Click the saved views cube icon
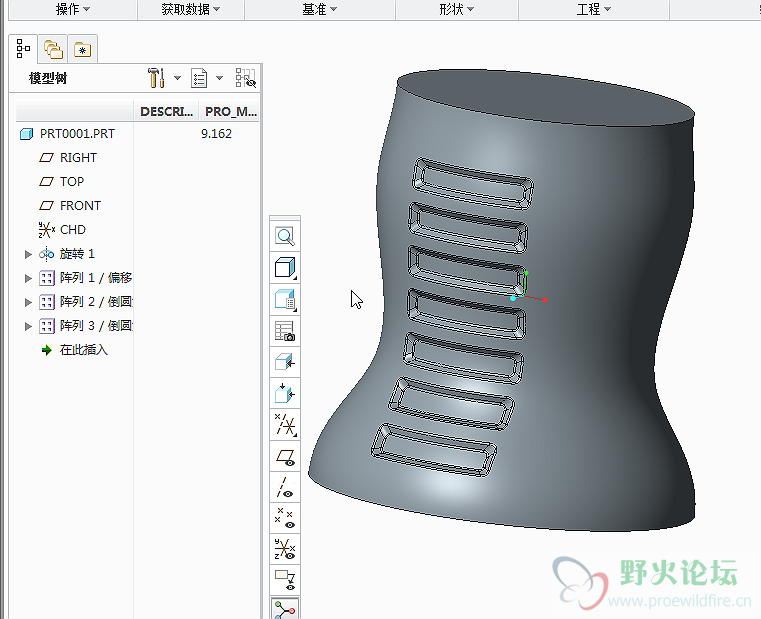Screen dimensions: 761x619 [285, 300]
